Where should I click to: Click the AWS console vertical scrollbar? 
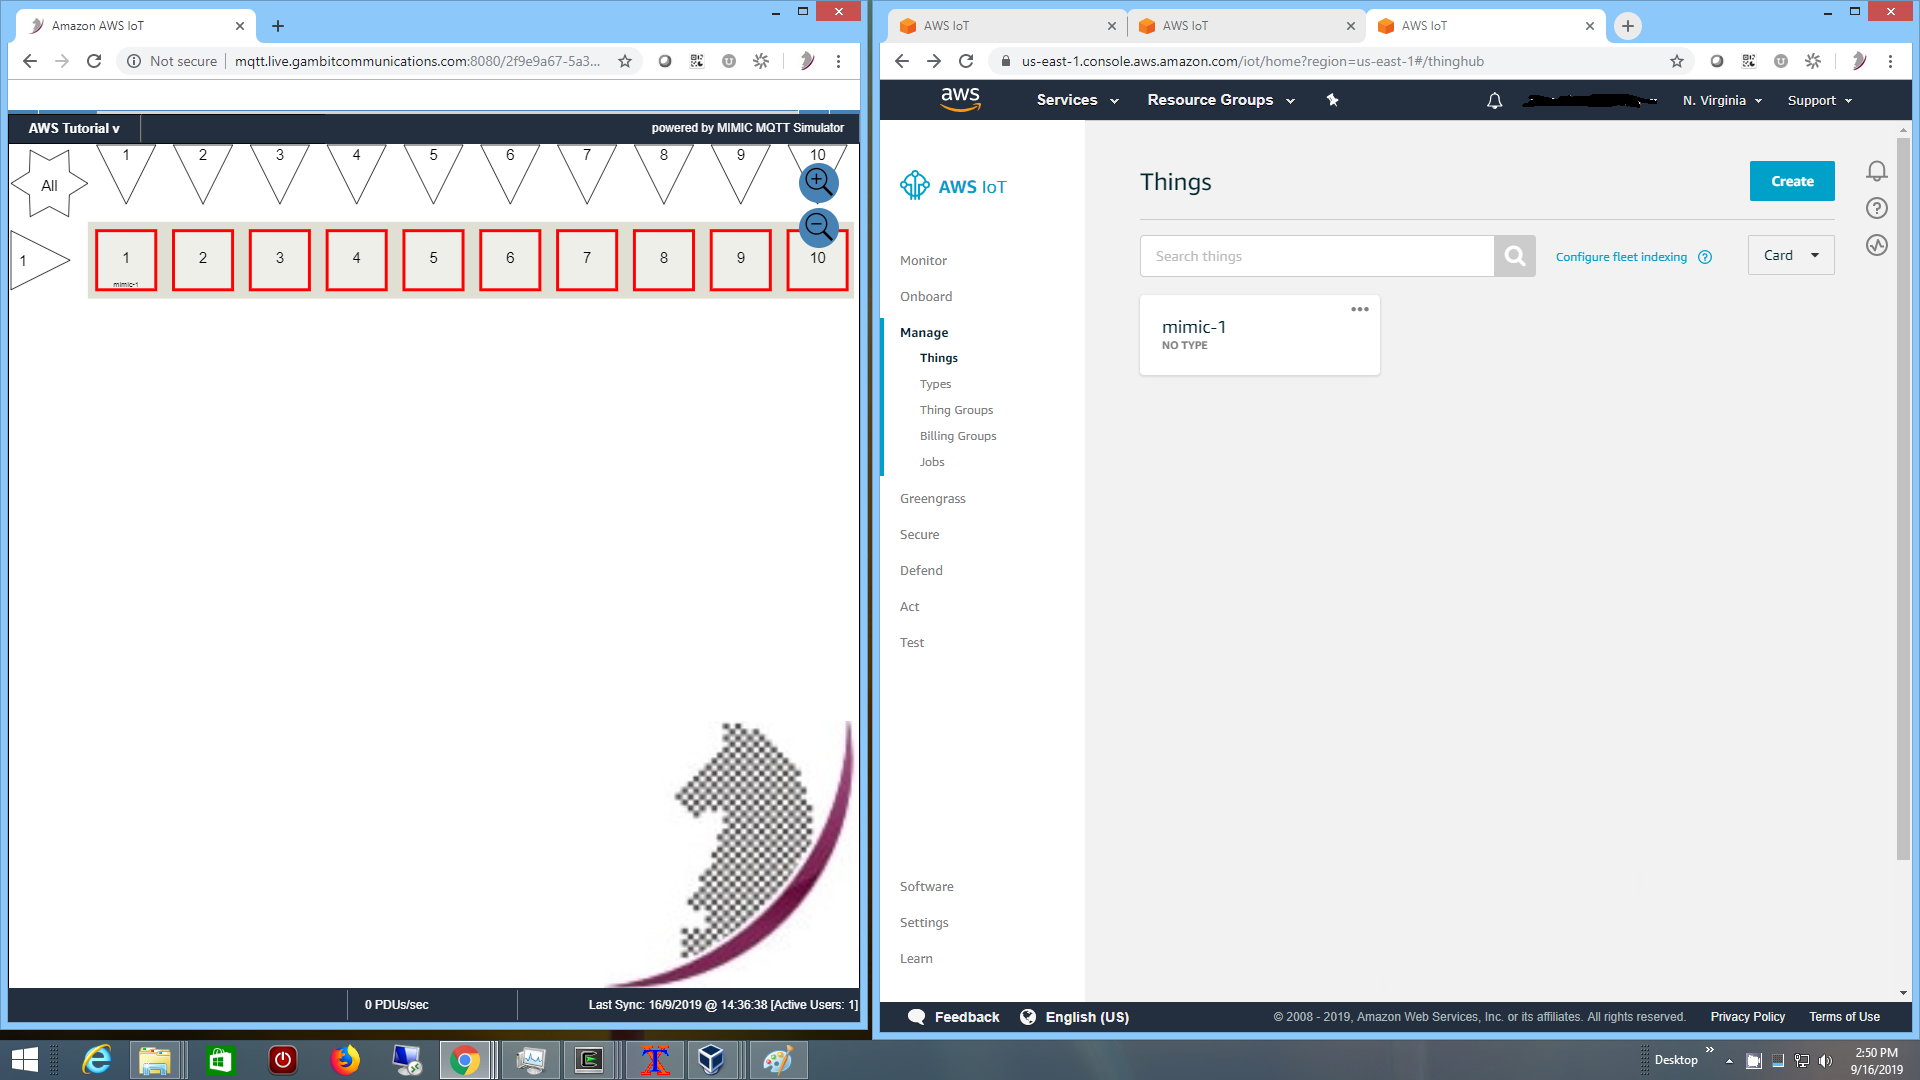1903,498
